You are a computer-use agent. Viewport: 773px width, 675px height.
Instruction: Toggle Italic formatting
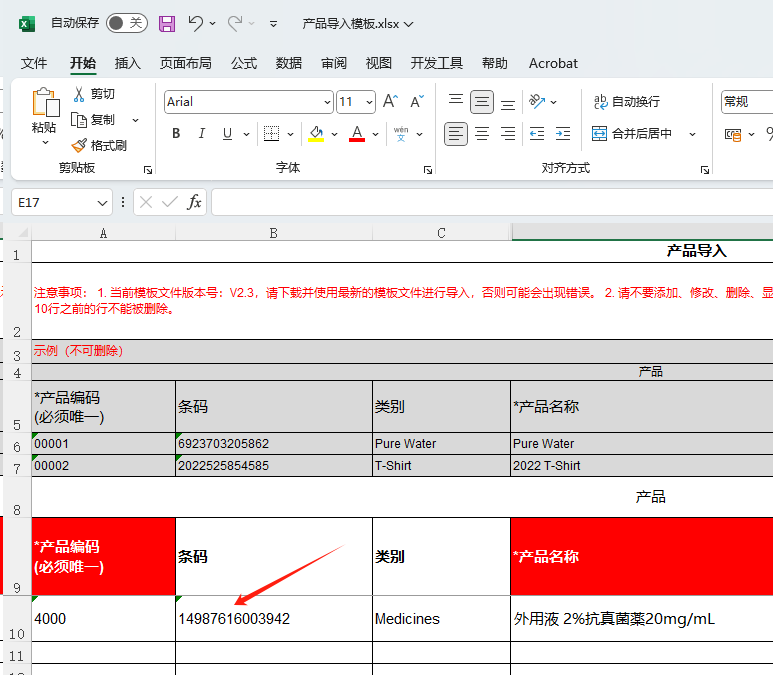tap(201, 134)
